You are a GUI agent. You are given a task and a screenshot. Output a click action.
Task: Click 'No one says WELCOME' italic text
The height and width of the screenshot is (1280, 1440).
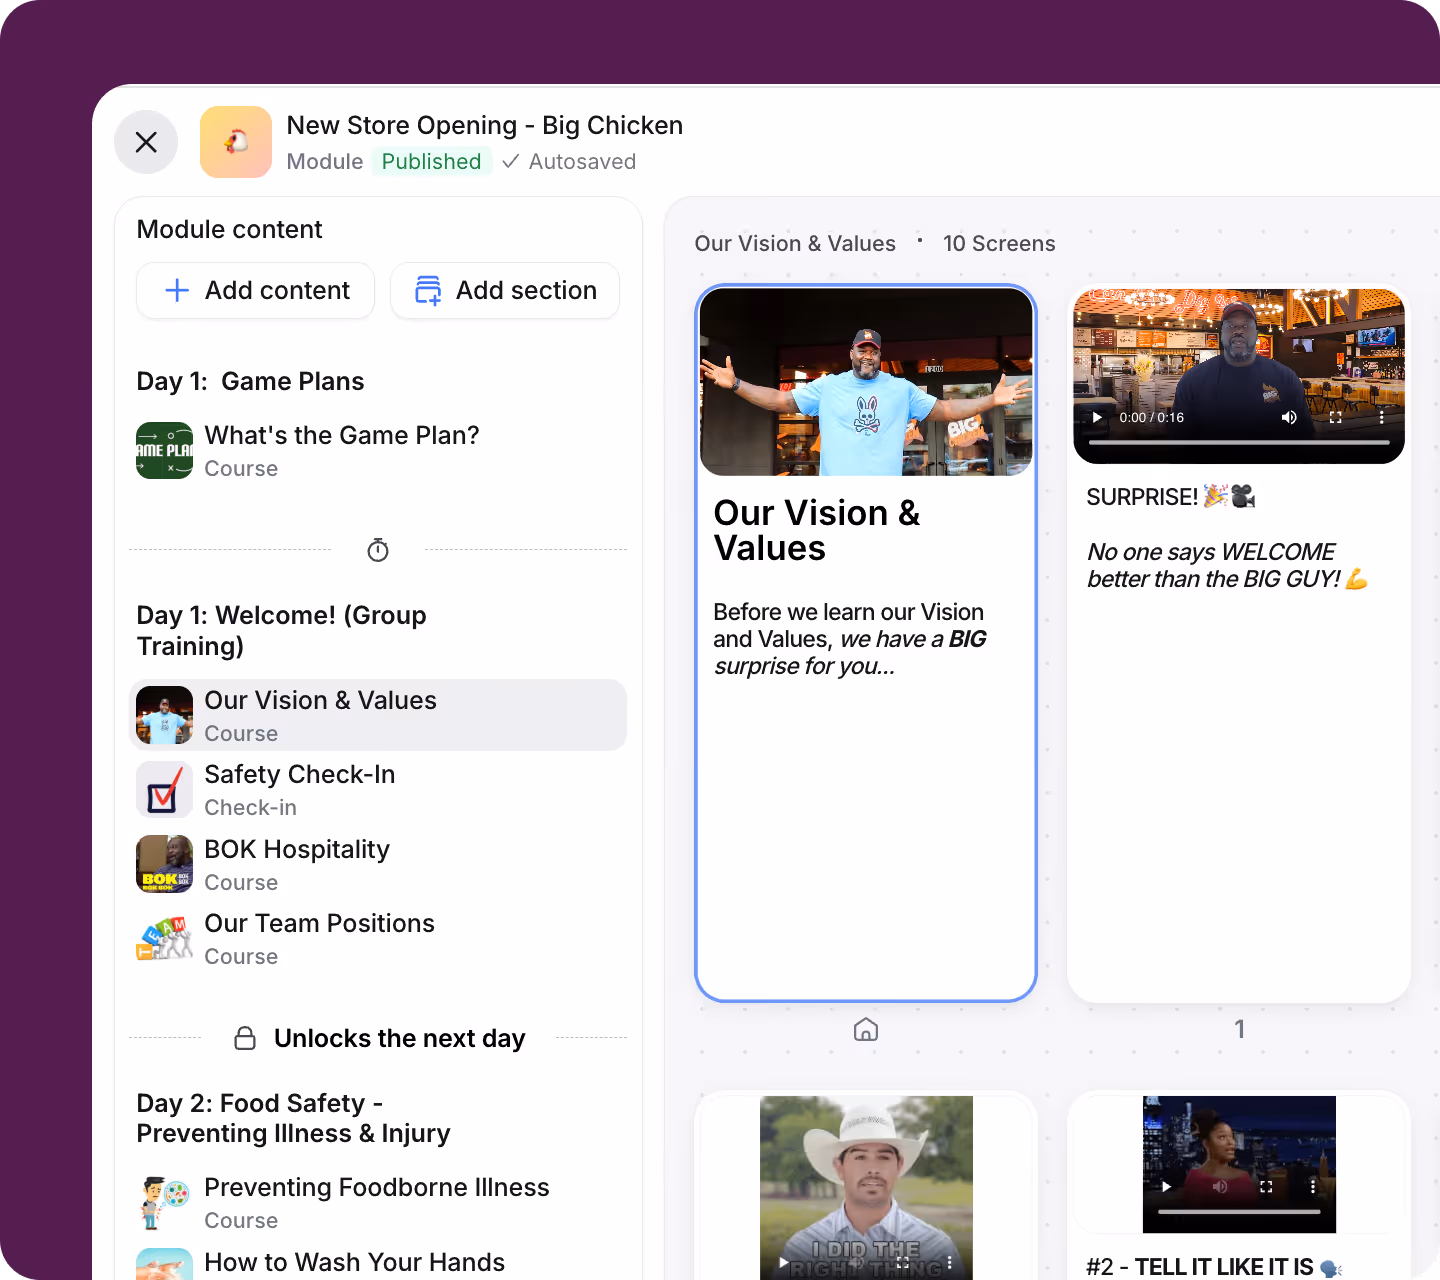click(1227, 565)
